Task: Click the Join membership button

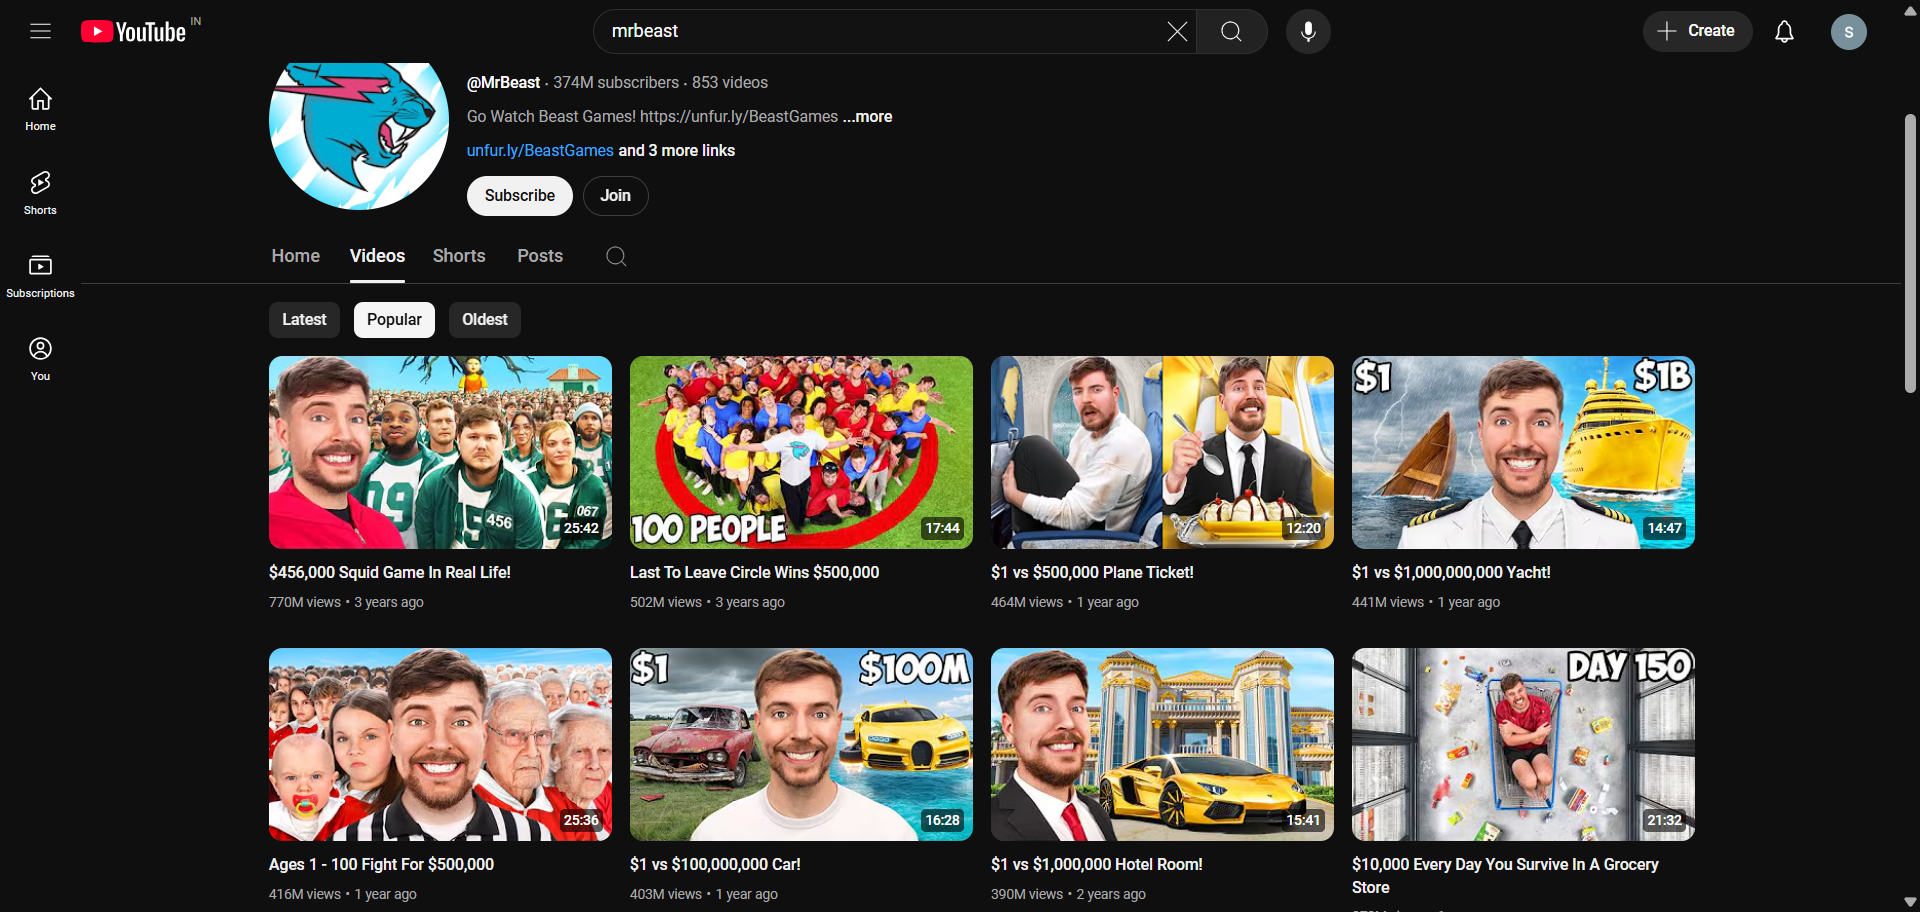Action: (615, 196)
